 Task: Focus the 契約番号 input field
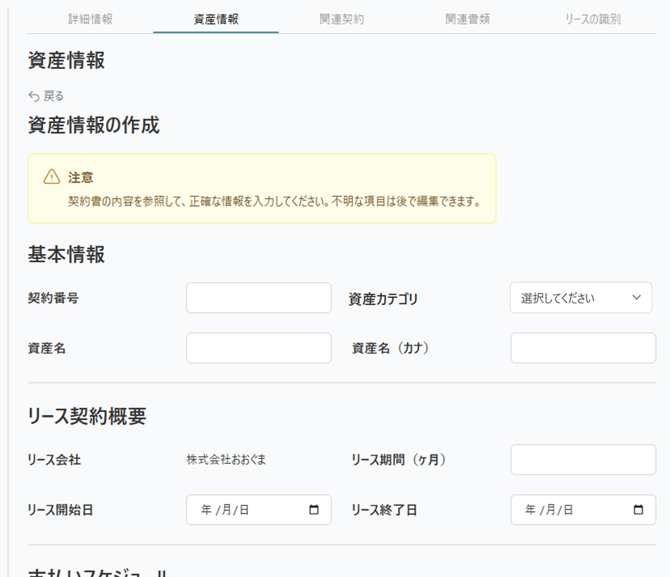pos(258,298)
